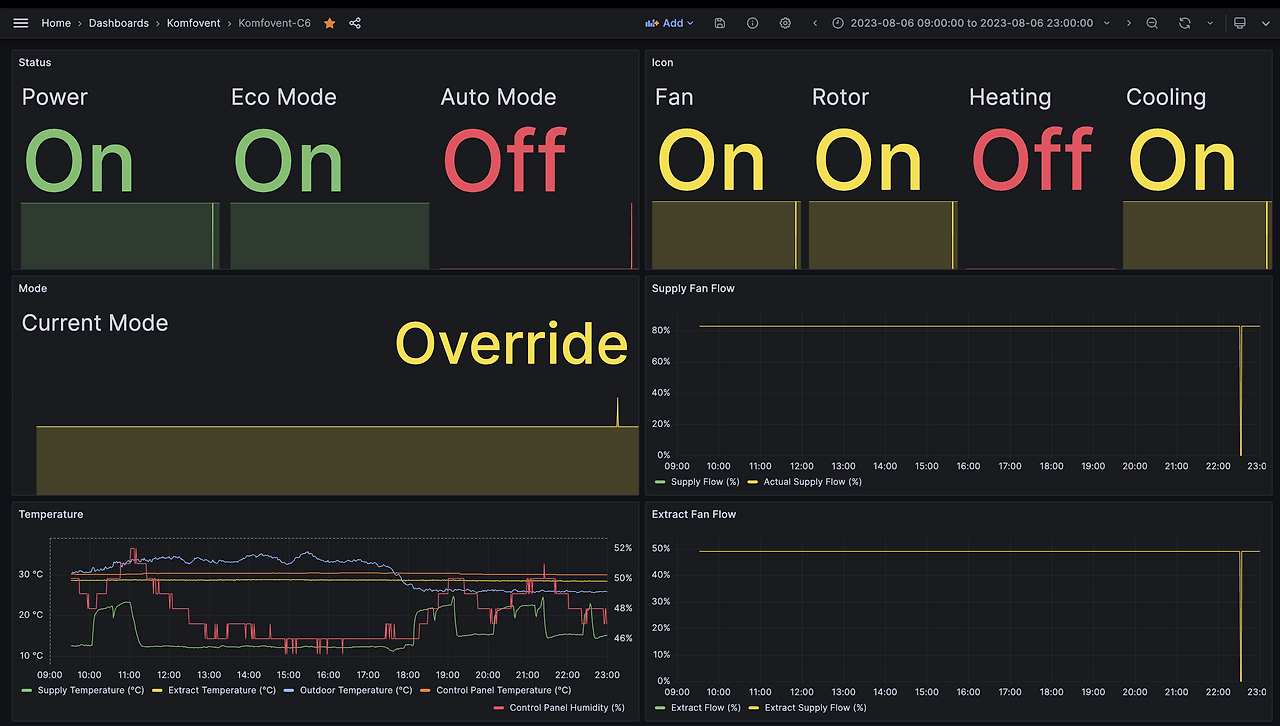Click the Power stat label
Image resolution: width=1280 pixels, height=726 pixels.
(x=55, y=97)
